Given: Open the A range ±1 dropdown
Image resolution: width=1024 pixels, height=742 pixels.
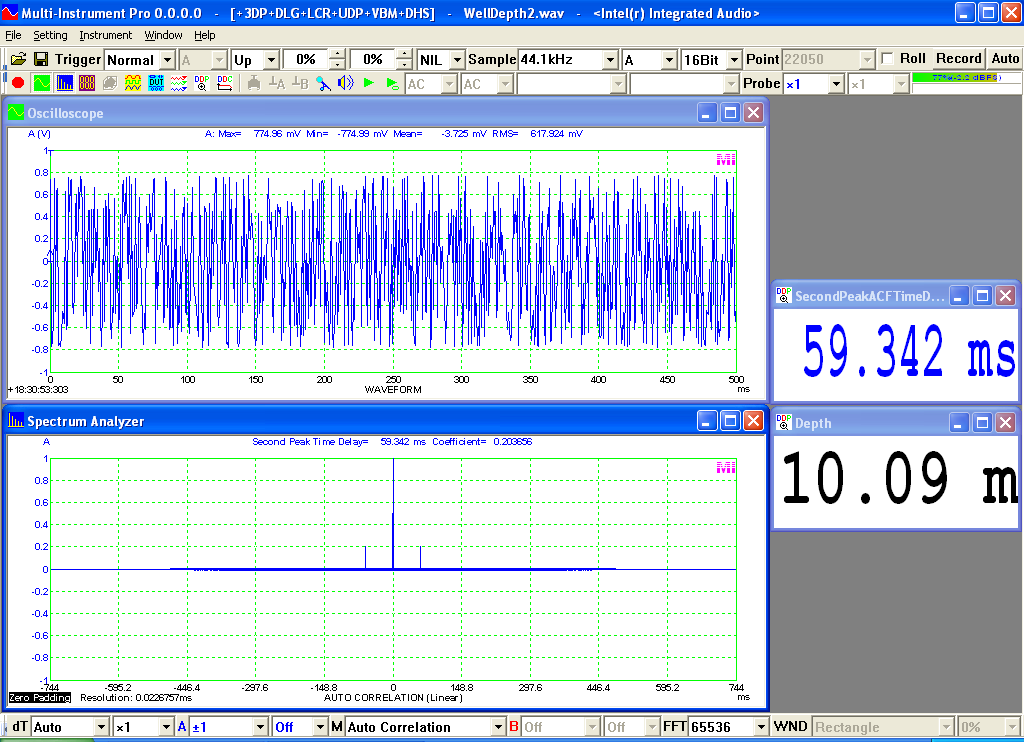Looking at the screenshot, I should click(261, 727).
